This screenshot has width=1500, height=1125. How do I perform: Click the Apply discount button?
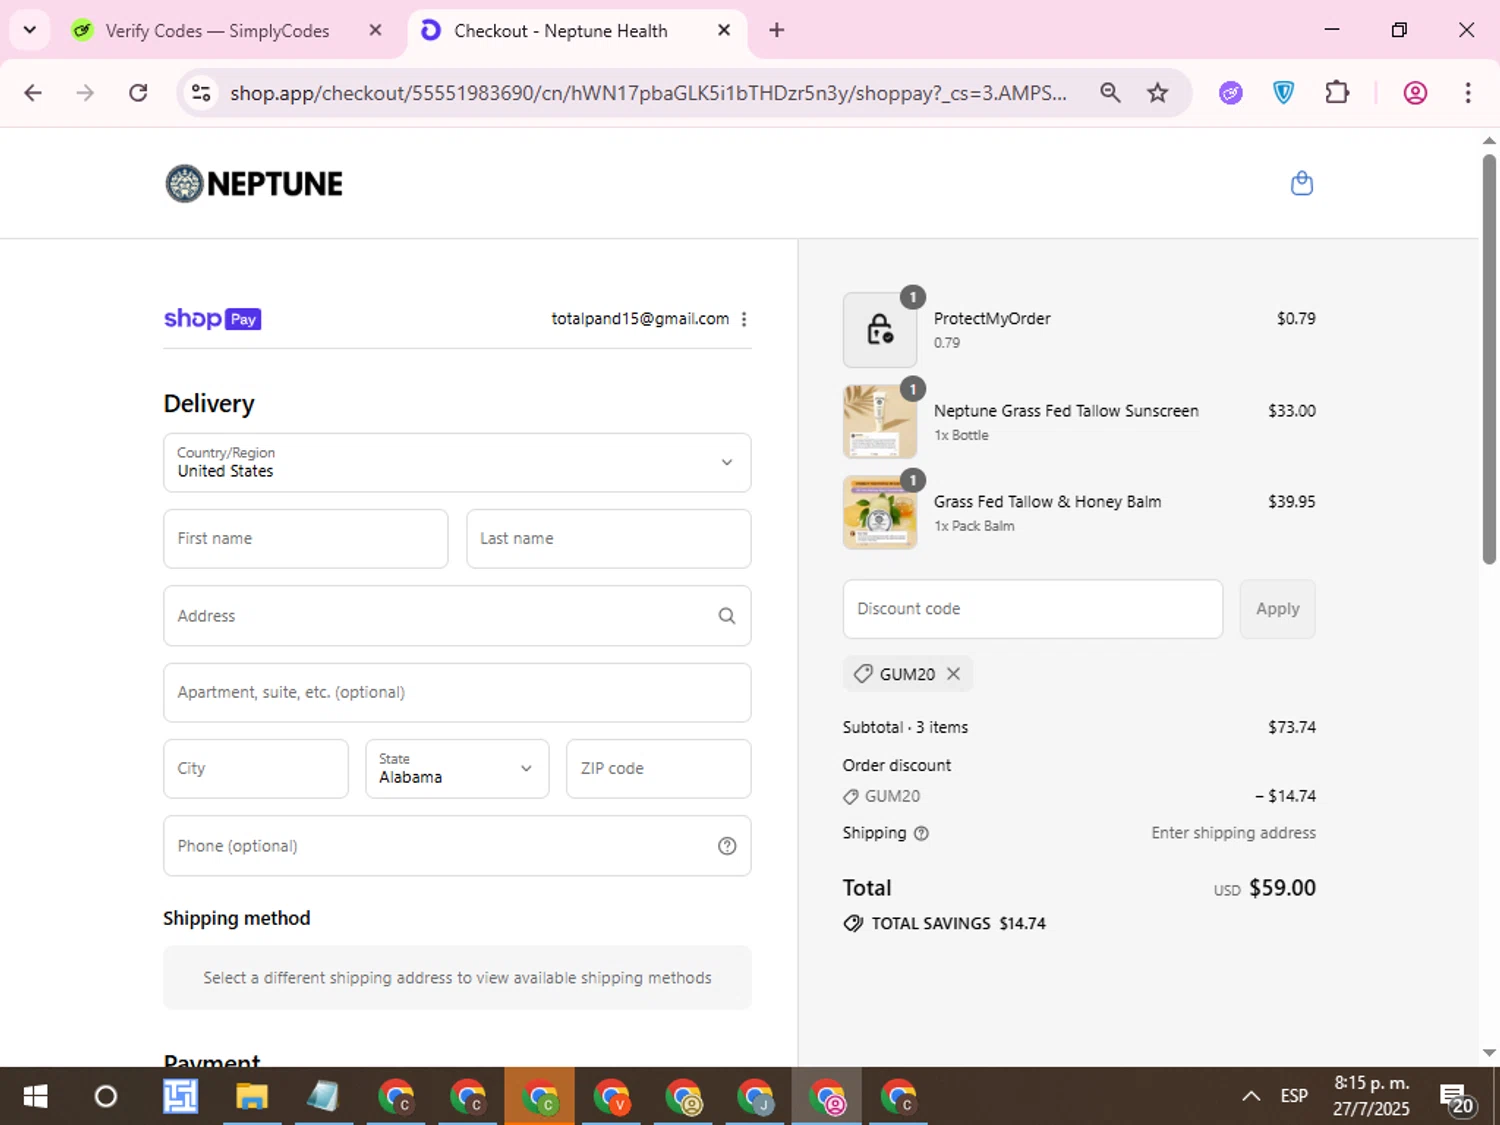click(1277, 609)
